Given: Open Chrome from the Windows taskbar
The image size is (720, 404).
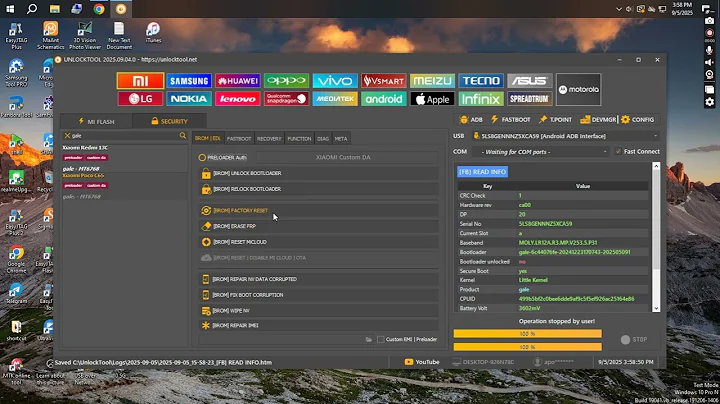Looking at the screenshot, I should click(99, 9).
